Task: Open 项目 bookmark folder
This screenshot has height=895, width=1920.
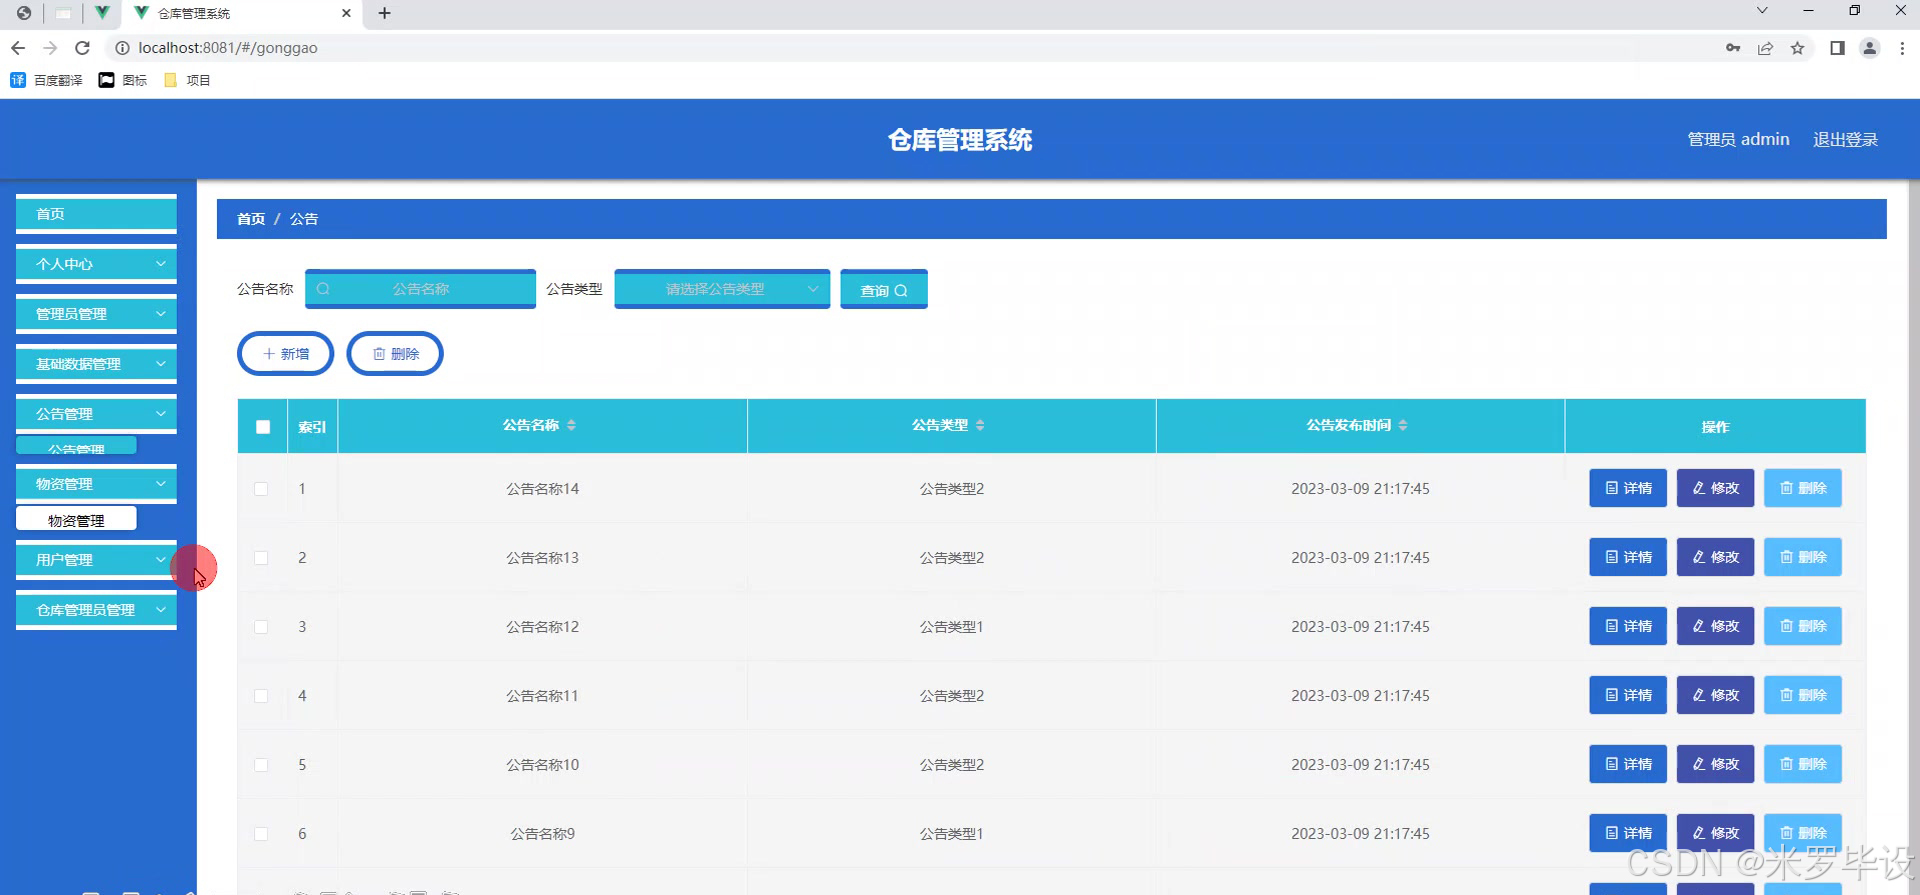Action: [x=187, y=80]
